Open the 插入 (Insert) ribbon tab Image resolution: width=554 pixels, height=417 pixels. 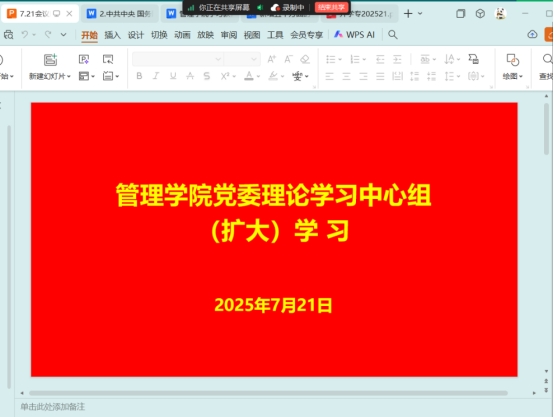(112, 35)
